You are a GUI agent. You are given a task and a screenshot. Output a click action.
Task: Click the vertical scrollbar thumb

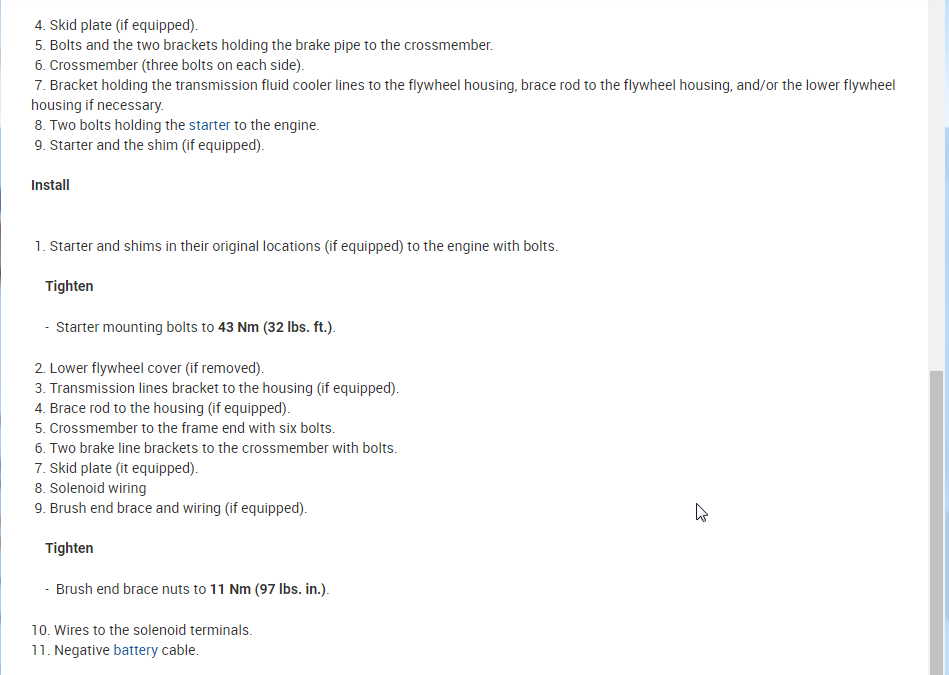coord(937,520)
